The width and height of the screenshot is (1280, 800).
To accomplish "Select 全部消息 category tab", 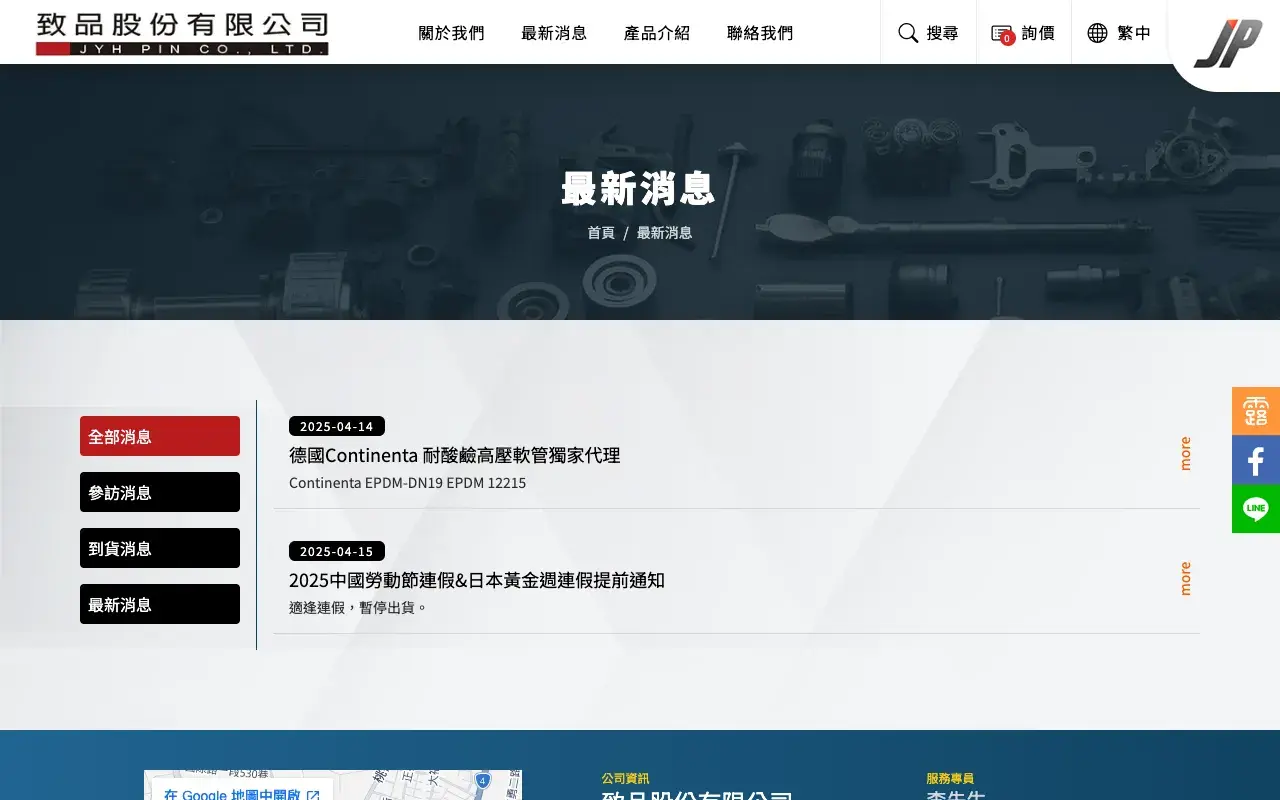I will [160, 436].
